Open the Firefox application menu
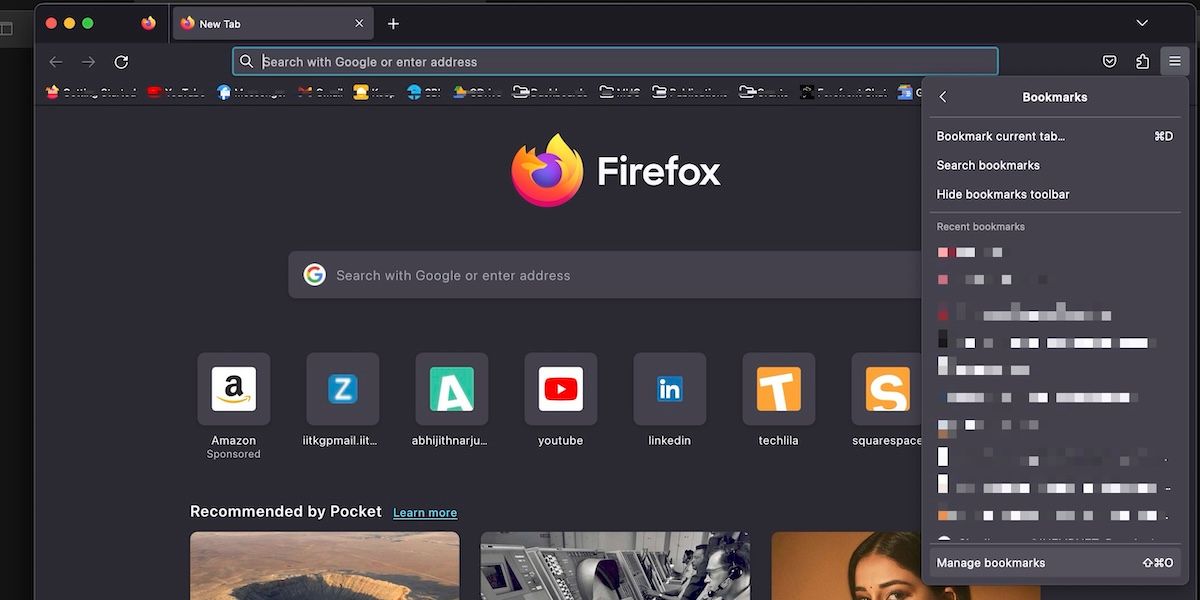Screen dimensions: 1200x600 (x=1175, y=61)
